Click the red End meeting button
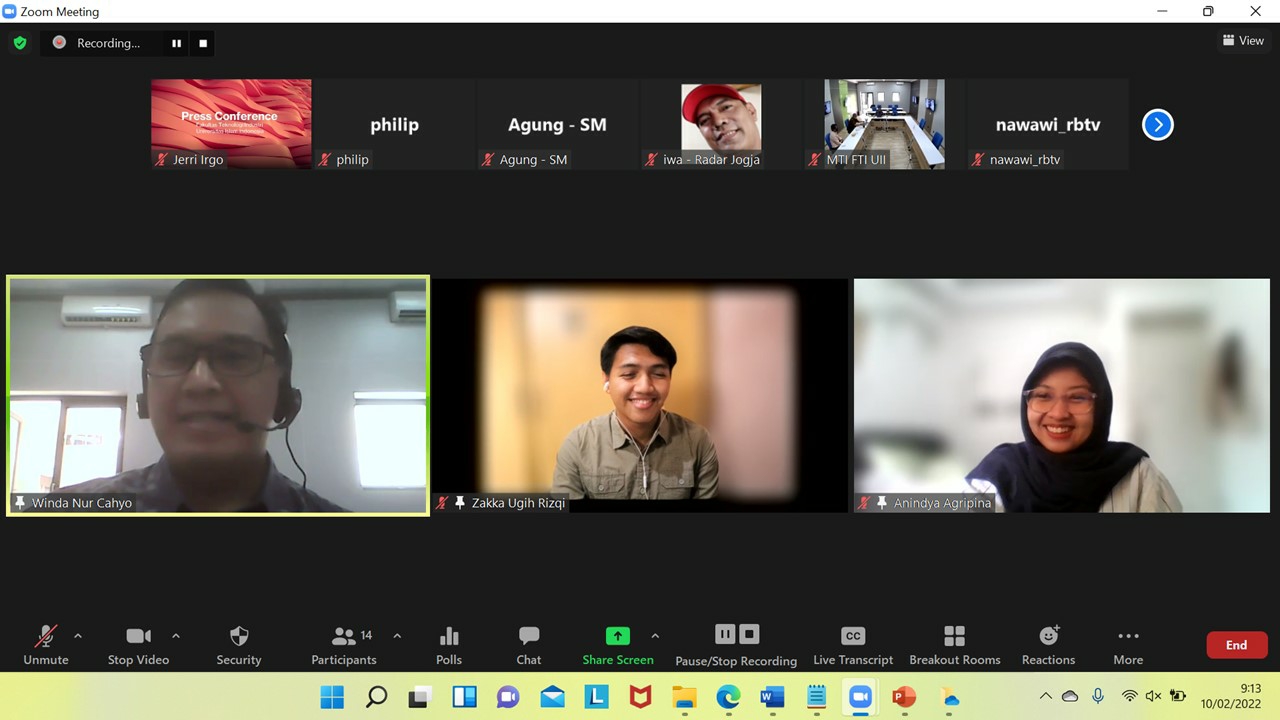Screen dimensions: 1280x720 (1236, 645)
